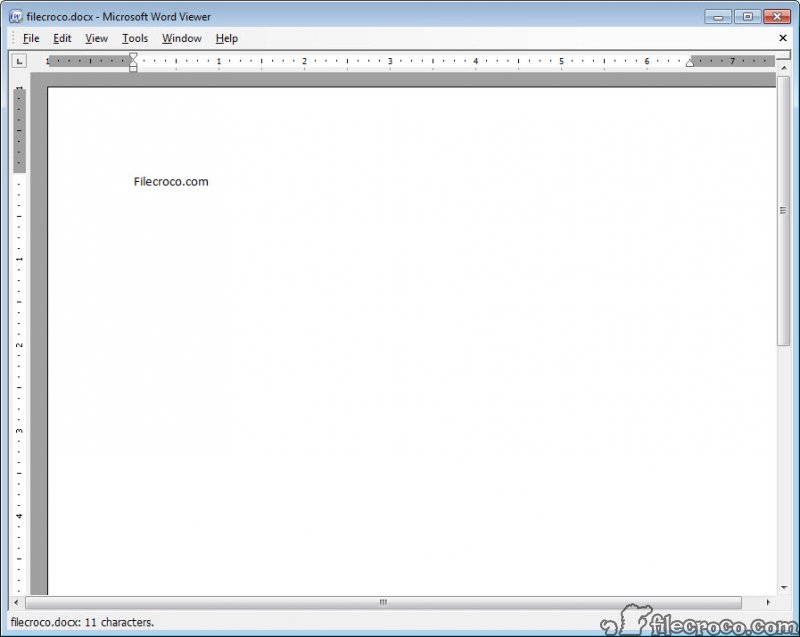Screen dimensions: 800x637
Task: Open the Window menu
Action: [x=182, y=38]
